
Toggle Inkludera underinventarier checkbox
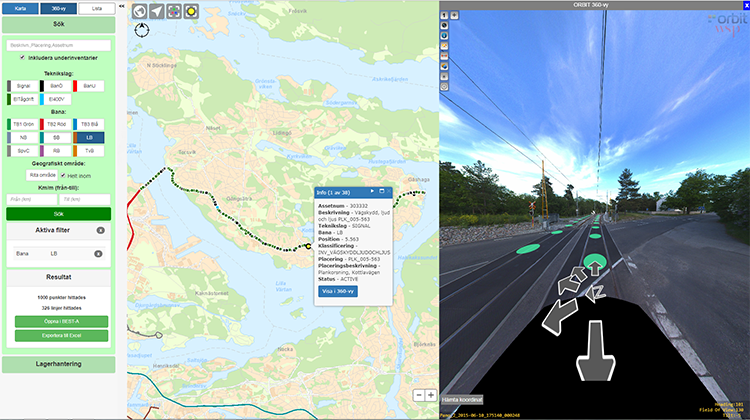23,57
